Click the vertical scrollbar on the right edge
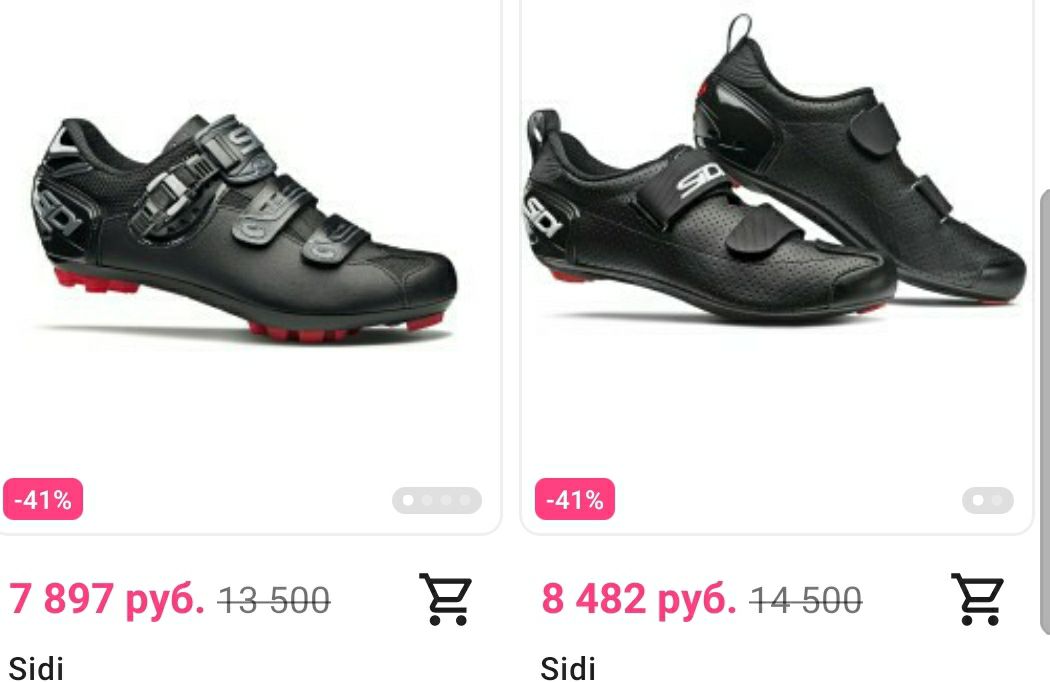The image size is (1050, 682). 1045,412
